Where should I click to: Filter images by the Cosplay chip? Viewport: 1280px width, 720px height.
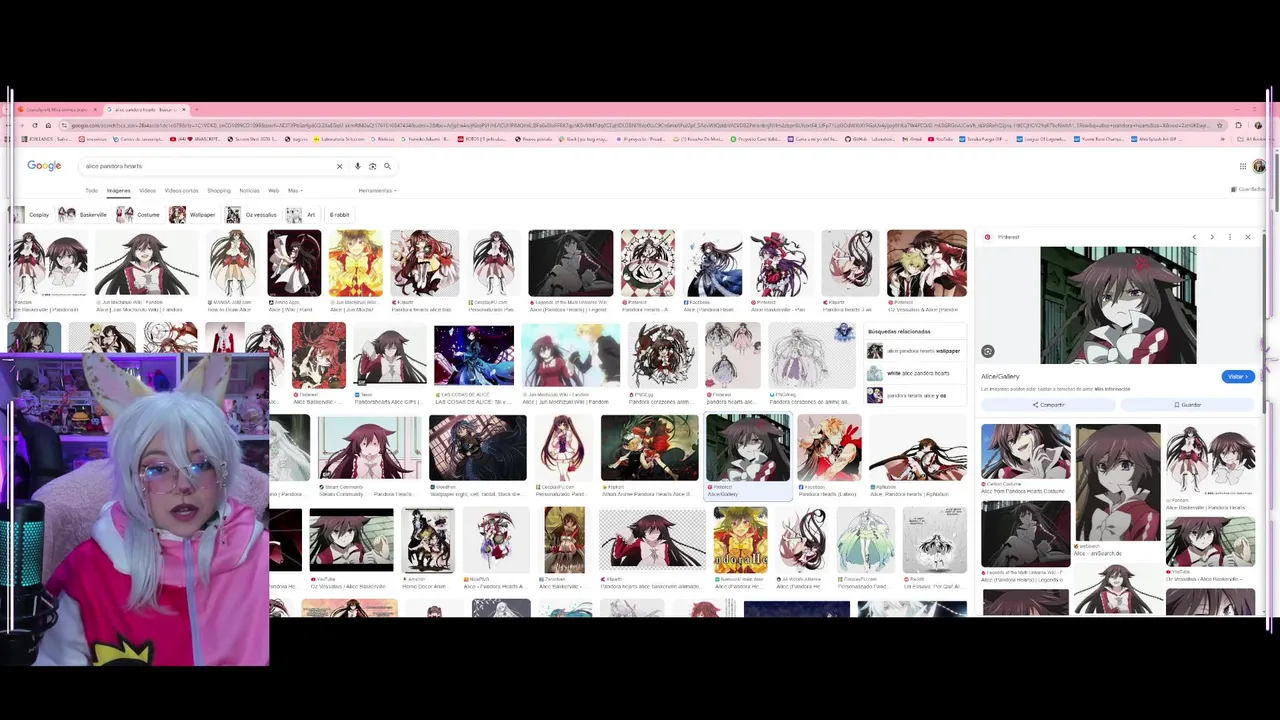[31, 214]
